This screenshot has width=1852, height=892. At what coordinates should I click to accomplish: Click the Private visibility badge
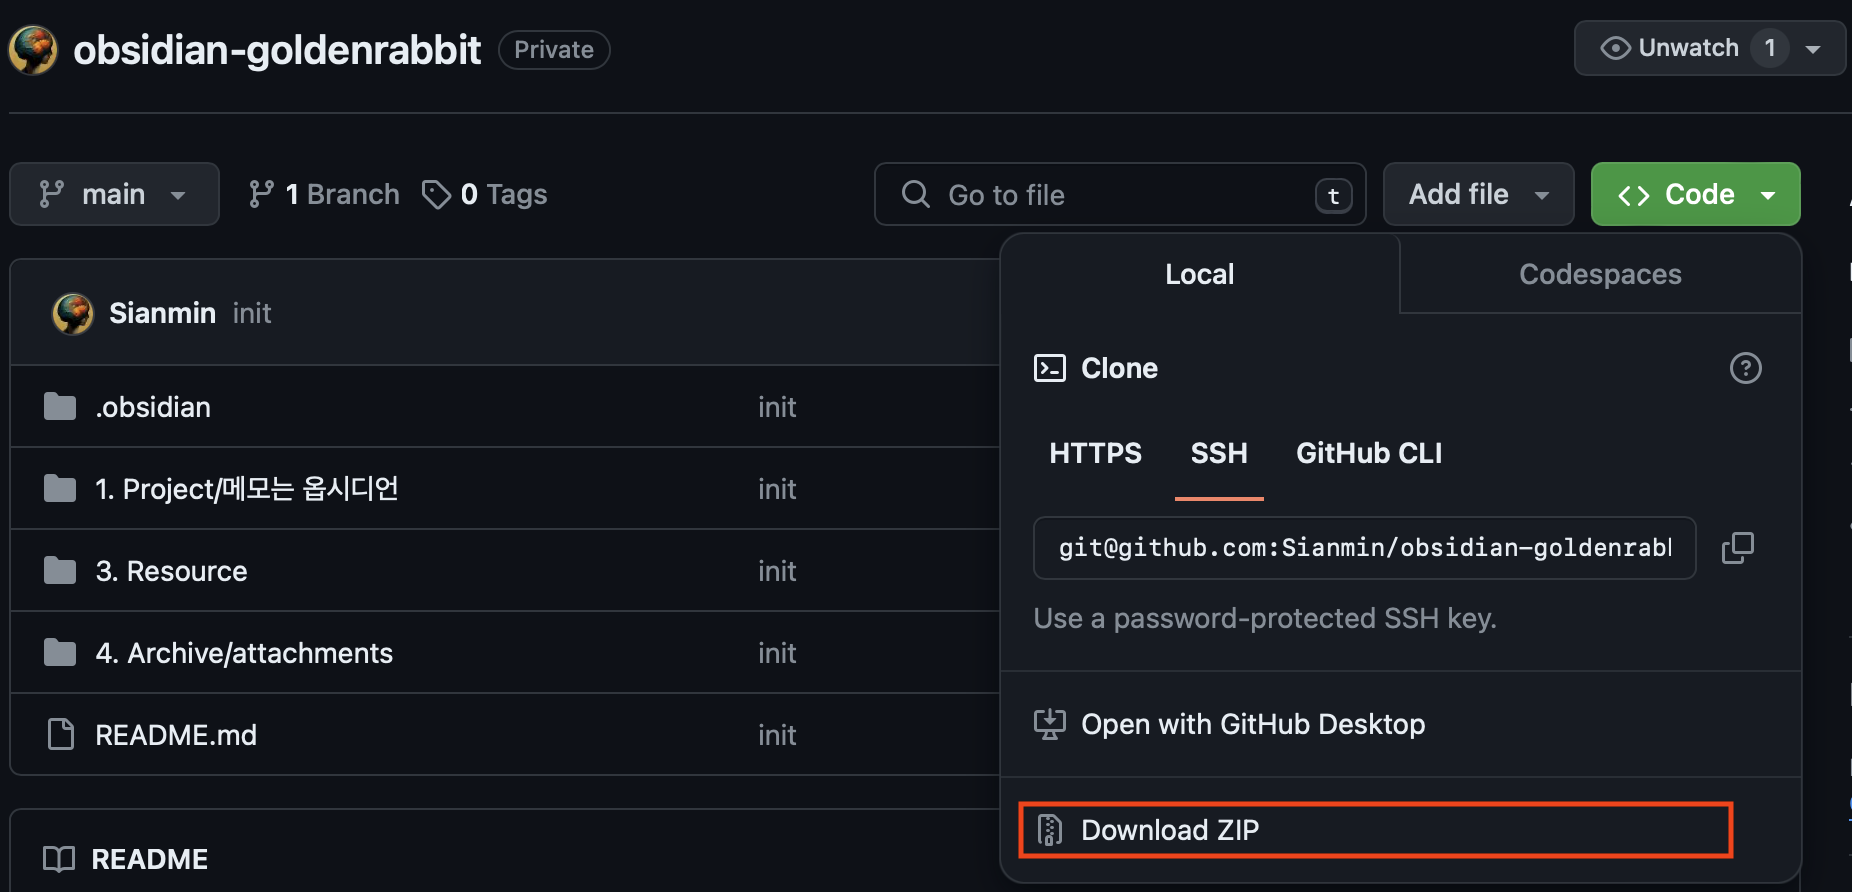554,50
